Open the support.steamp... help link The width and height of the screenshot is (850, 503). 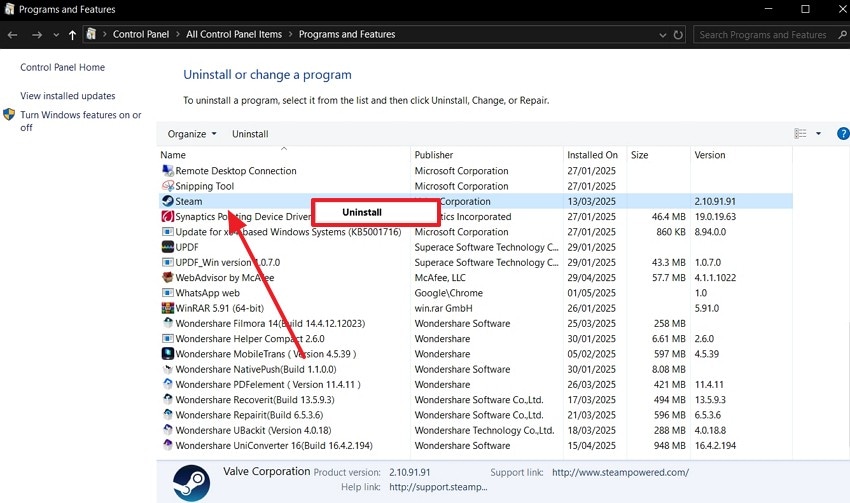[438, 487]
